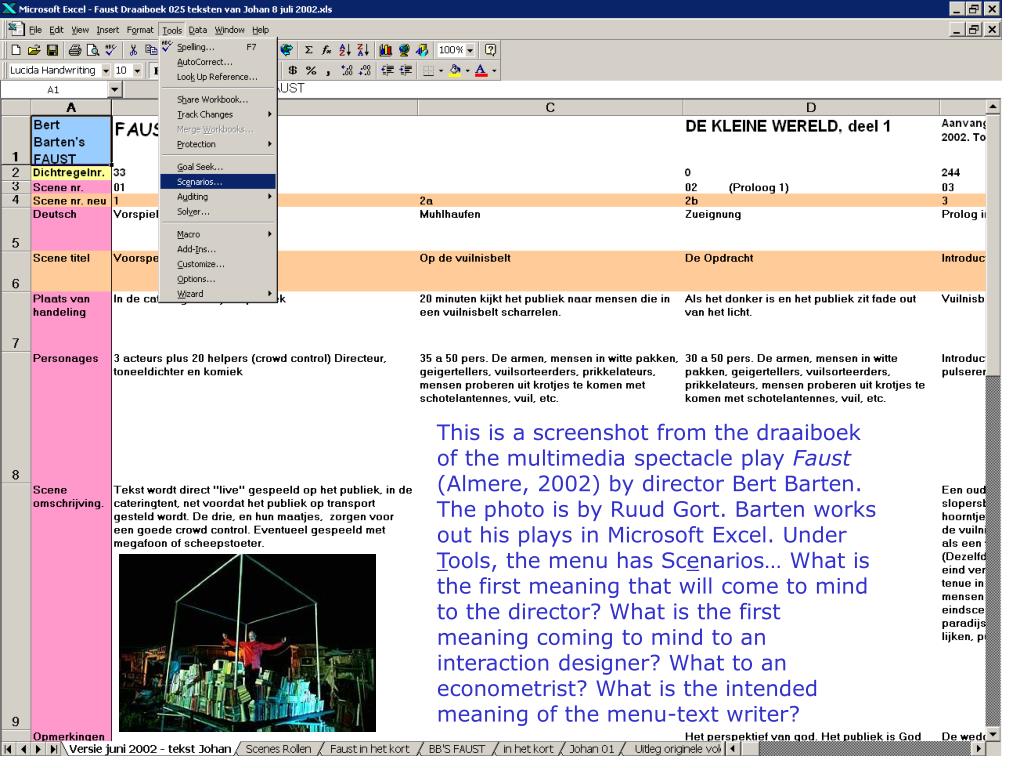Sort ascending with the A-Z icon
Screen dimensions: 1024x768
pos(345,50)
